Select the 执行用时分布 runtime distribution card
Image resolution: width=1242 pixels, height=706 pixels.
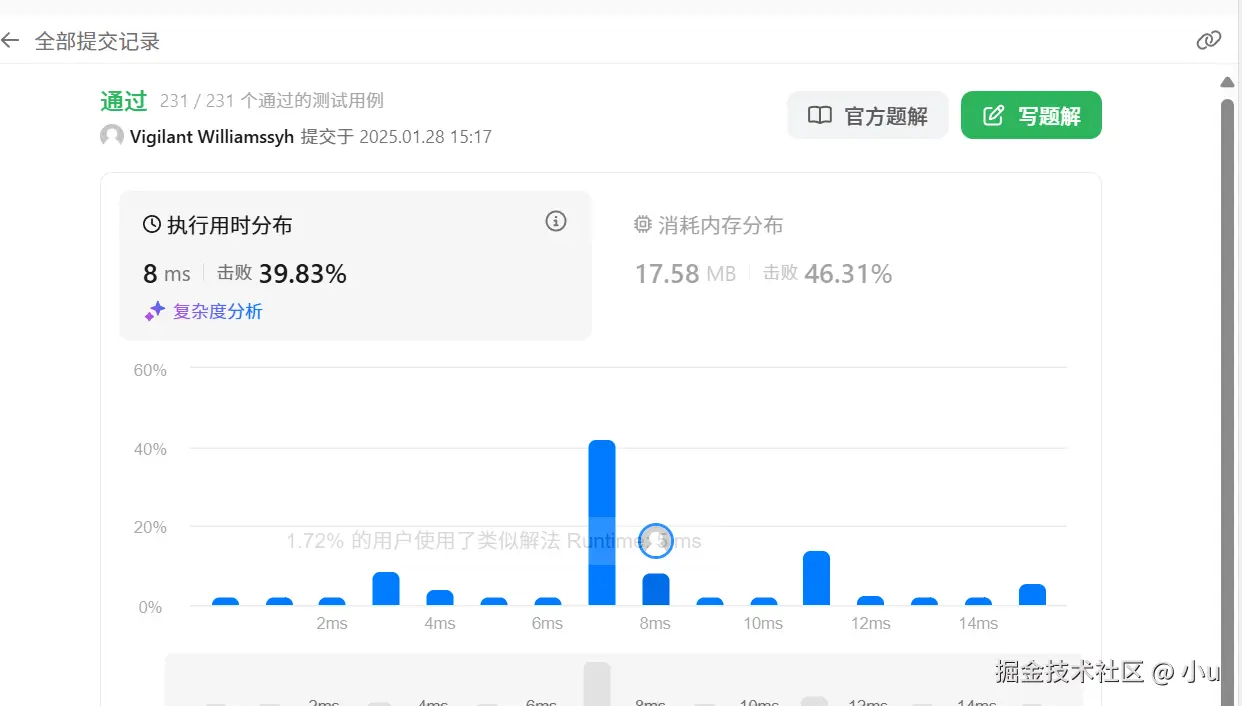(355, 265)
